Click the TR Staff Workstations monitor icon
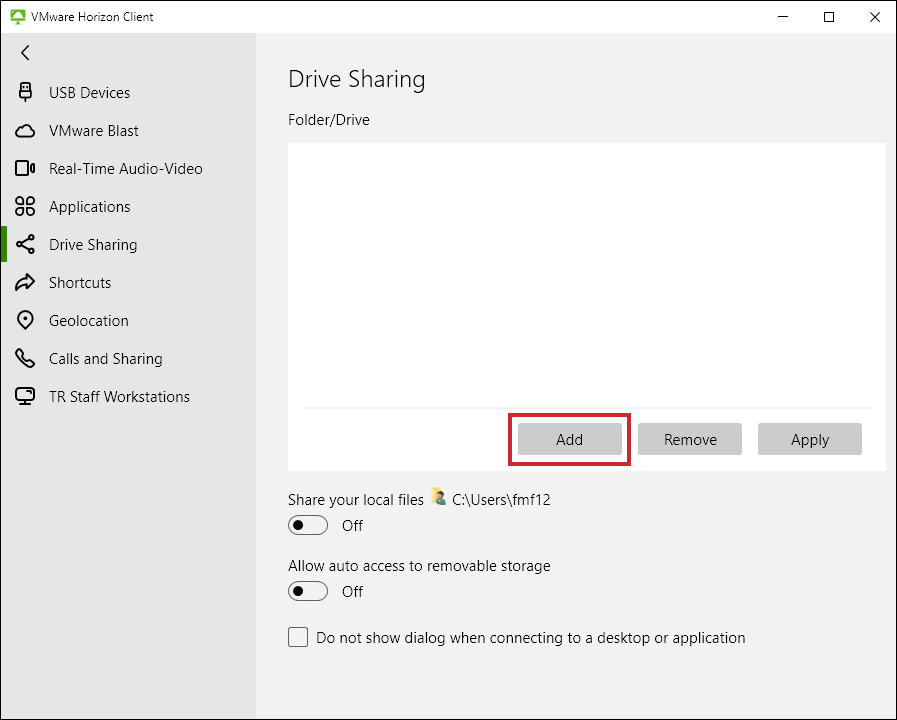The width and height of the screenshot is (897, 720). pos(25,396)
